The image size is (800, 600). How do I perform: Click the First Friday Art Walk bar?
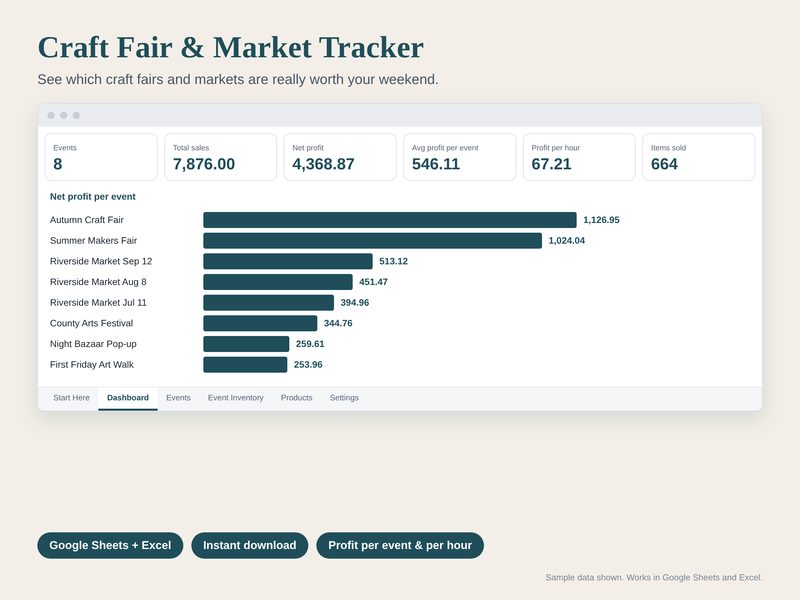245,365
